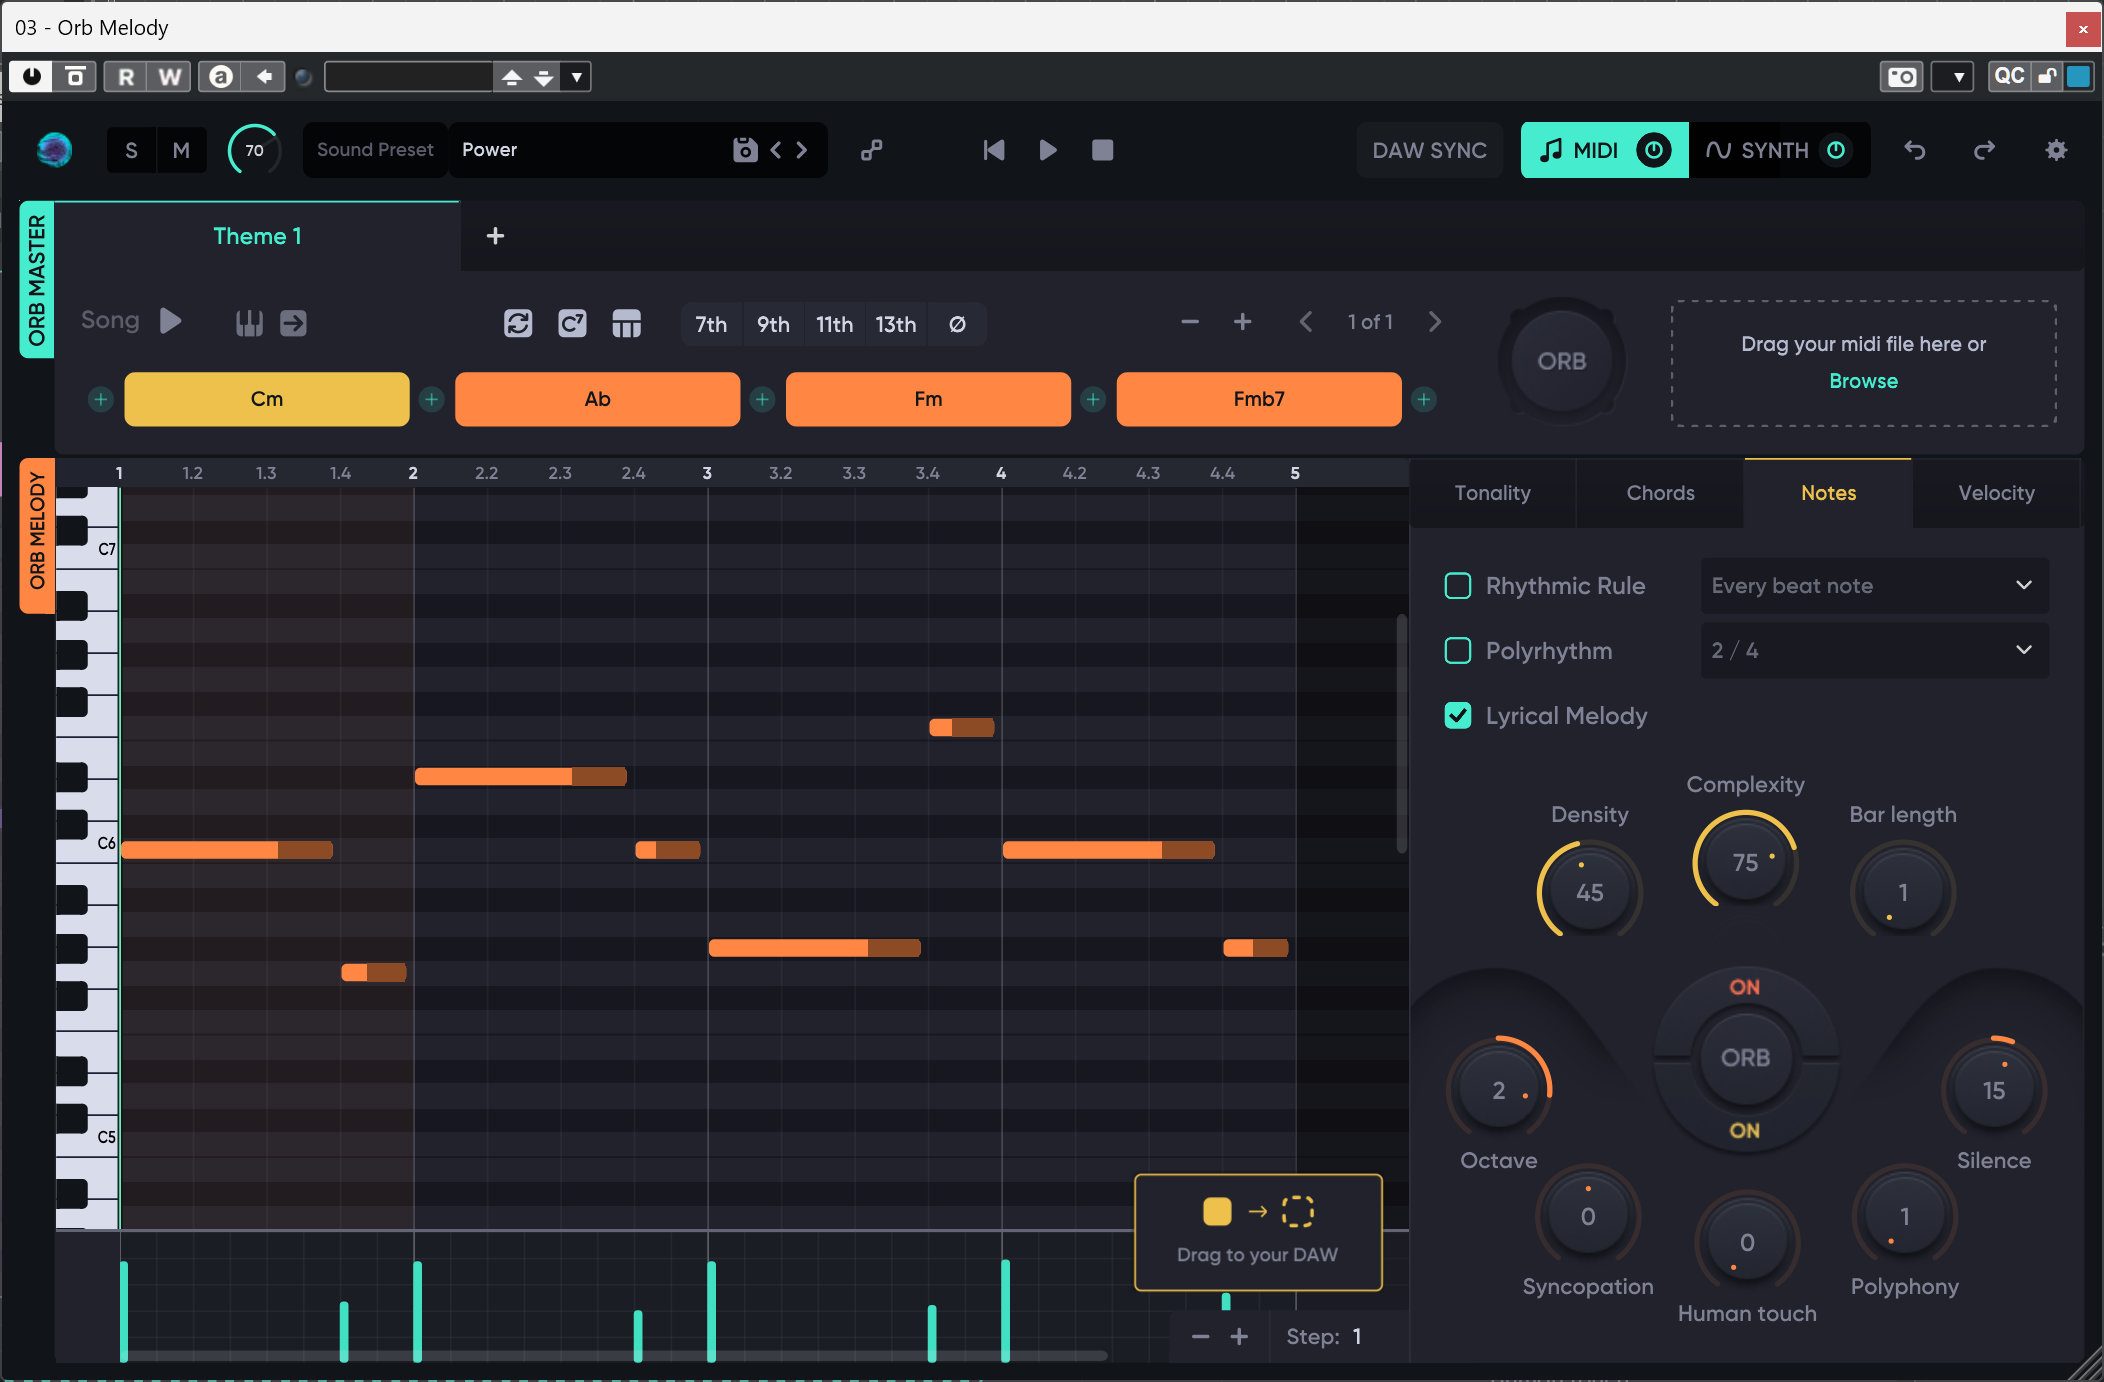
Task: Click the undo arrow near the top right
Action: pos(1914,150)
